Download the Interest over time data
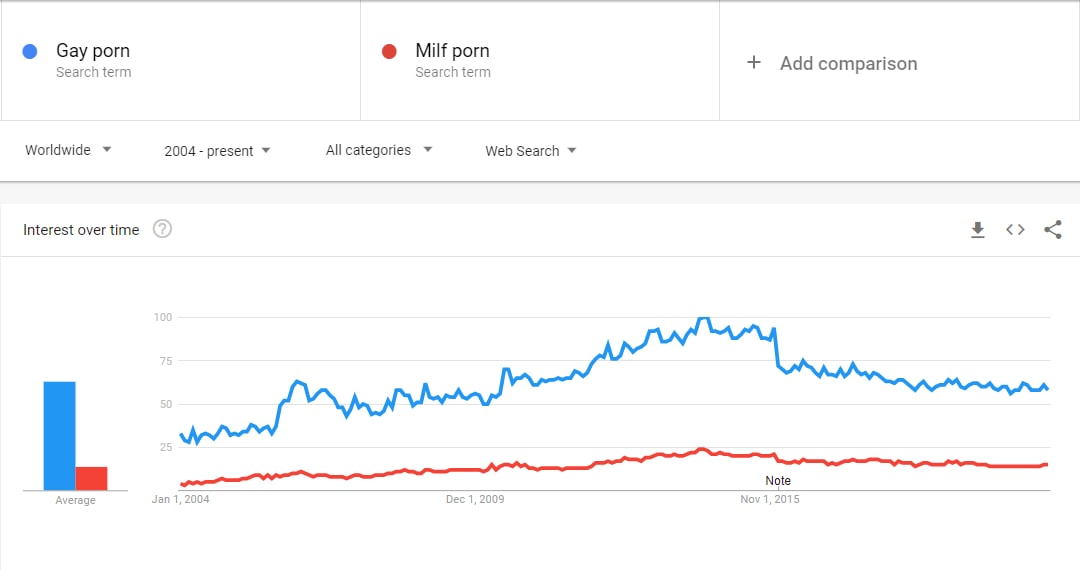The width and height of the screenshot is (1080, 570). click(977, 230)
